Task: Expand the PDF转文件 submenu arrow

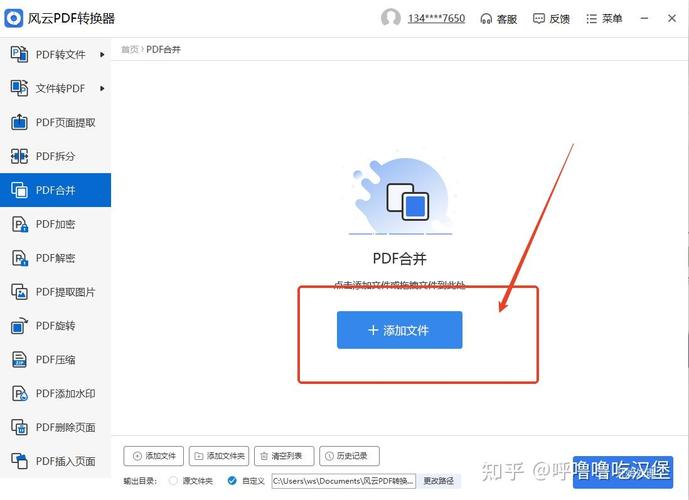Action: 102,55
